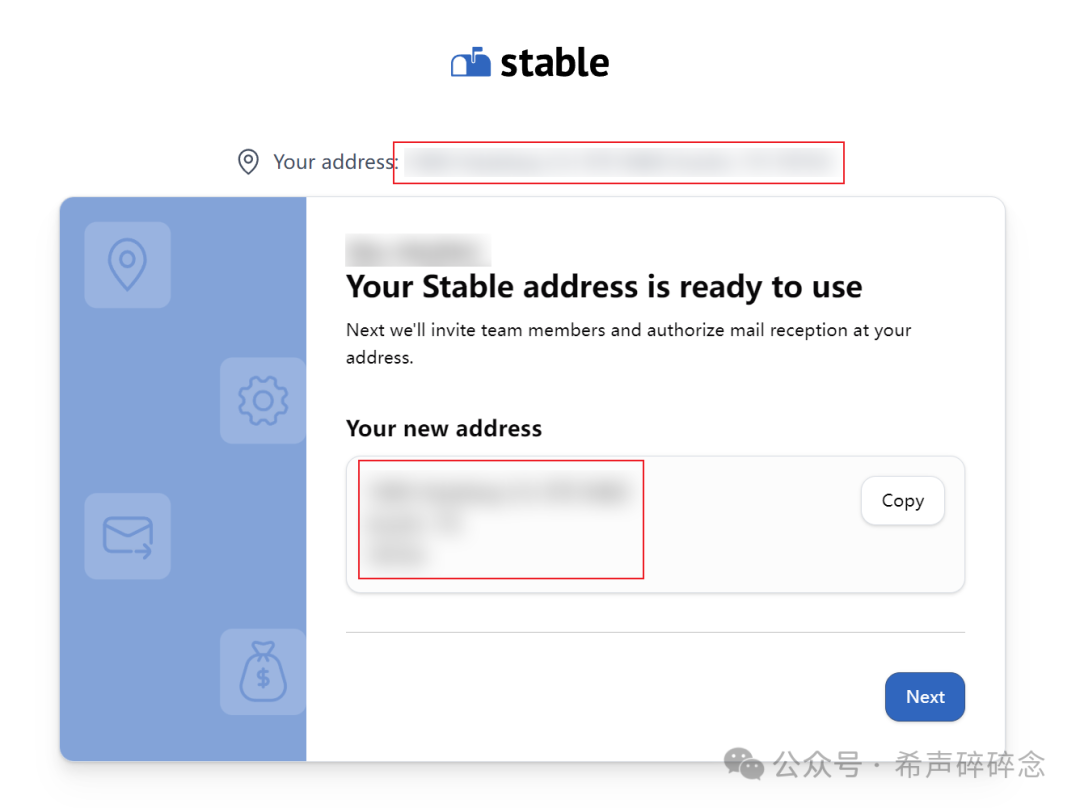The height and width of the screenshot is (808, 1080).
Task: Select the "Your new address" label
Action: point(443,428)
